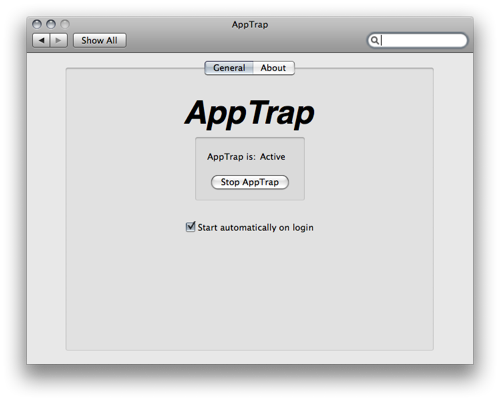
Task: Open Show All preferences
Action: tap(100, 41)
